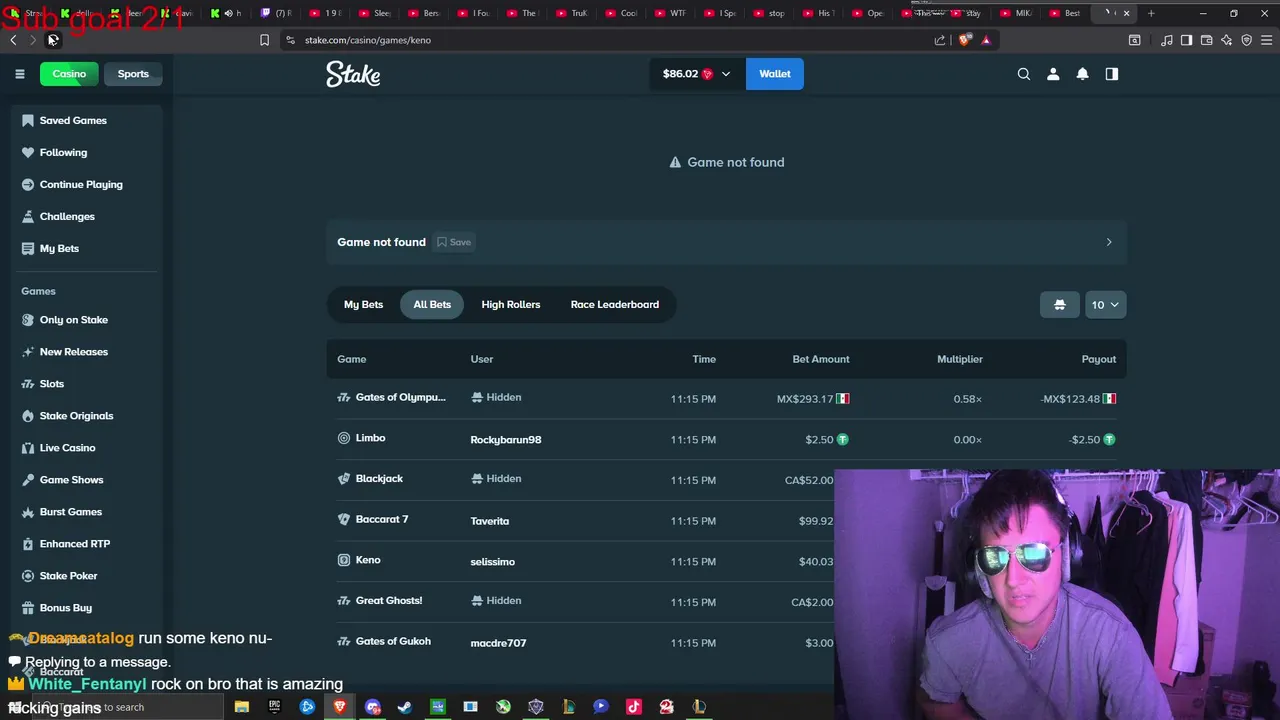Open Following in the sidebar
This screenshot has width=1280, height=720.
point(63,152)
